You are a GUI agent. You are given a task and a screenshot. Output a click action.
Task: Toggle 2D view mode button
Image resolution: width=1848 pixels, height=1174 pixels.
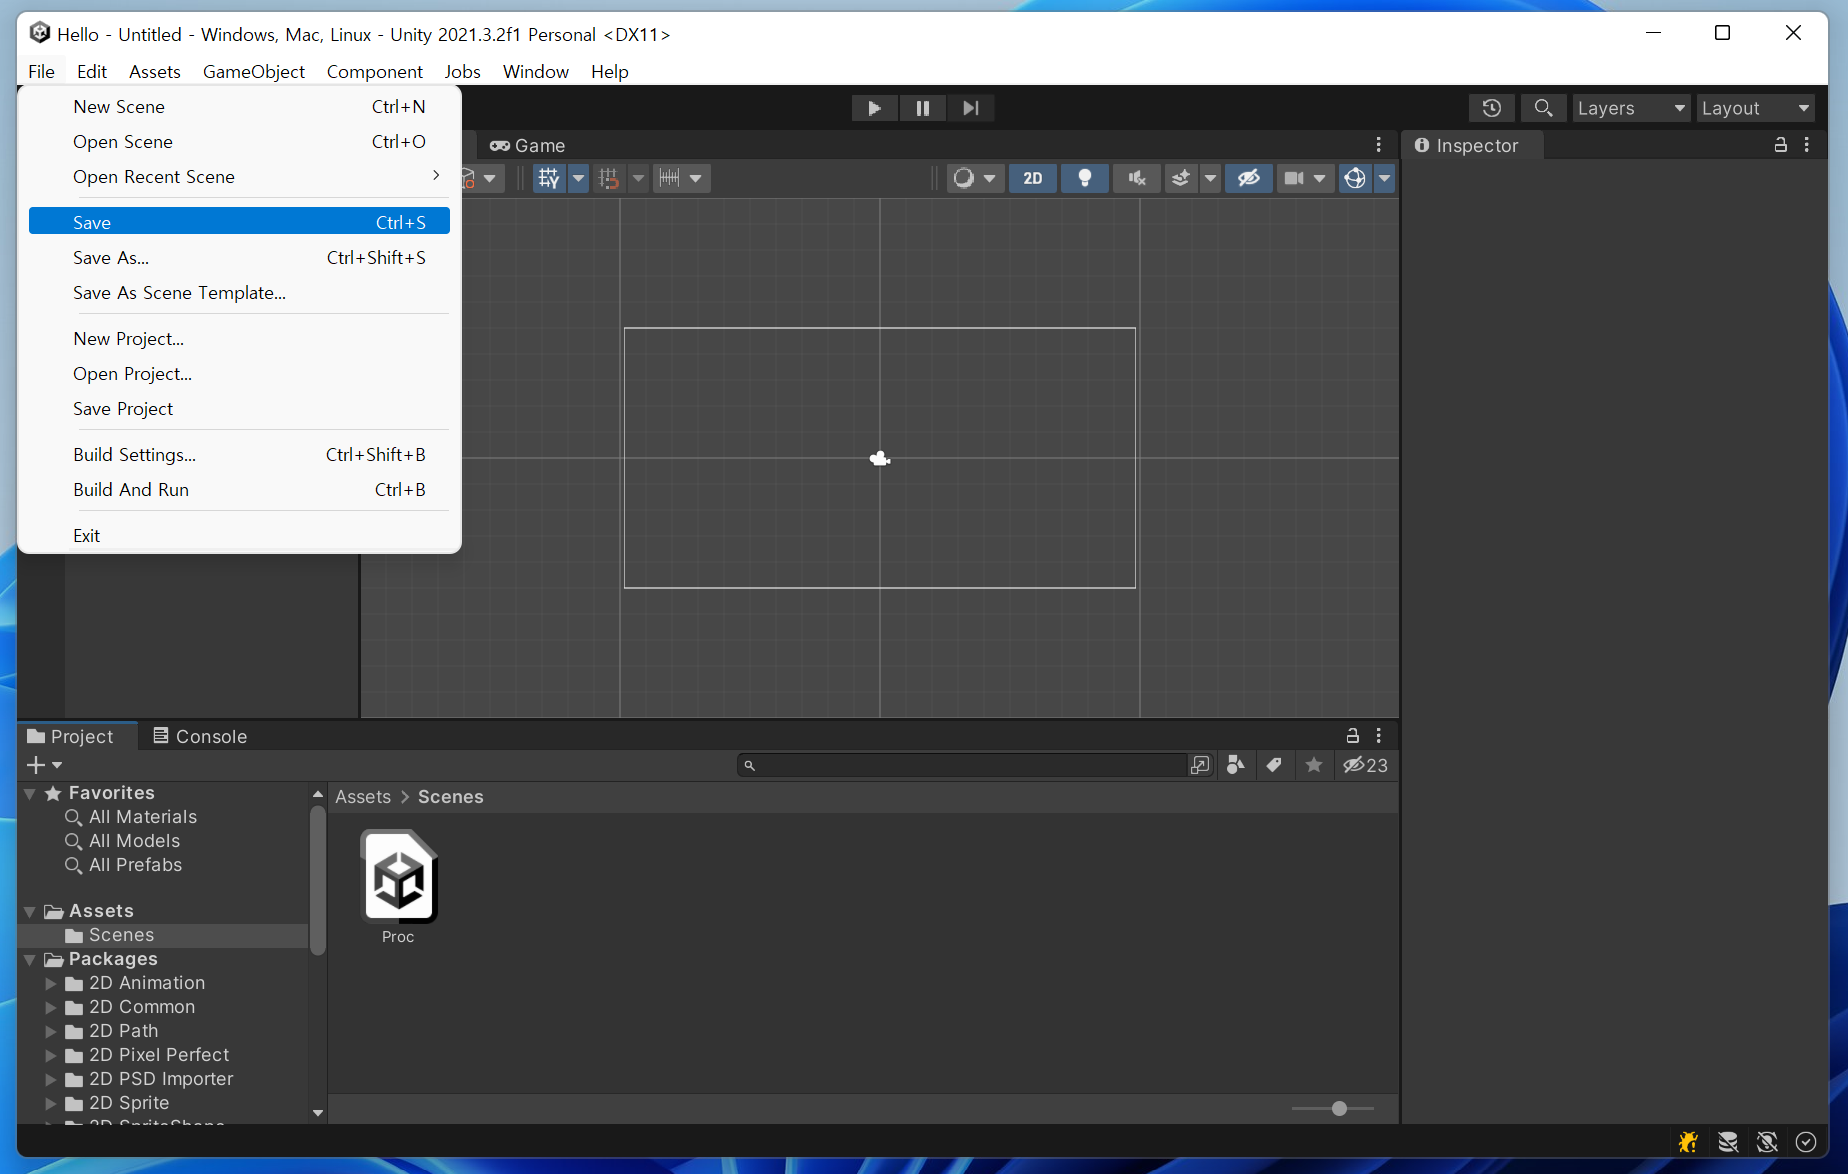(x=1033, y=178)
